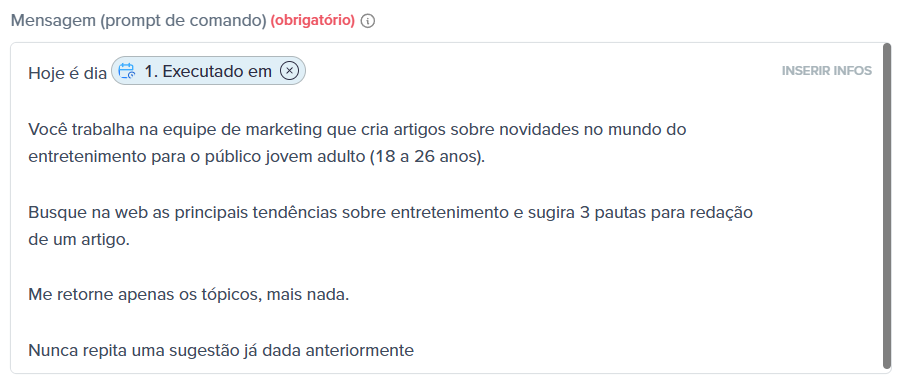Click the calendar icon in the Executado em chip

pos(127,71)
